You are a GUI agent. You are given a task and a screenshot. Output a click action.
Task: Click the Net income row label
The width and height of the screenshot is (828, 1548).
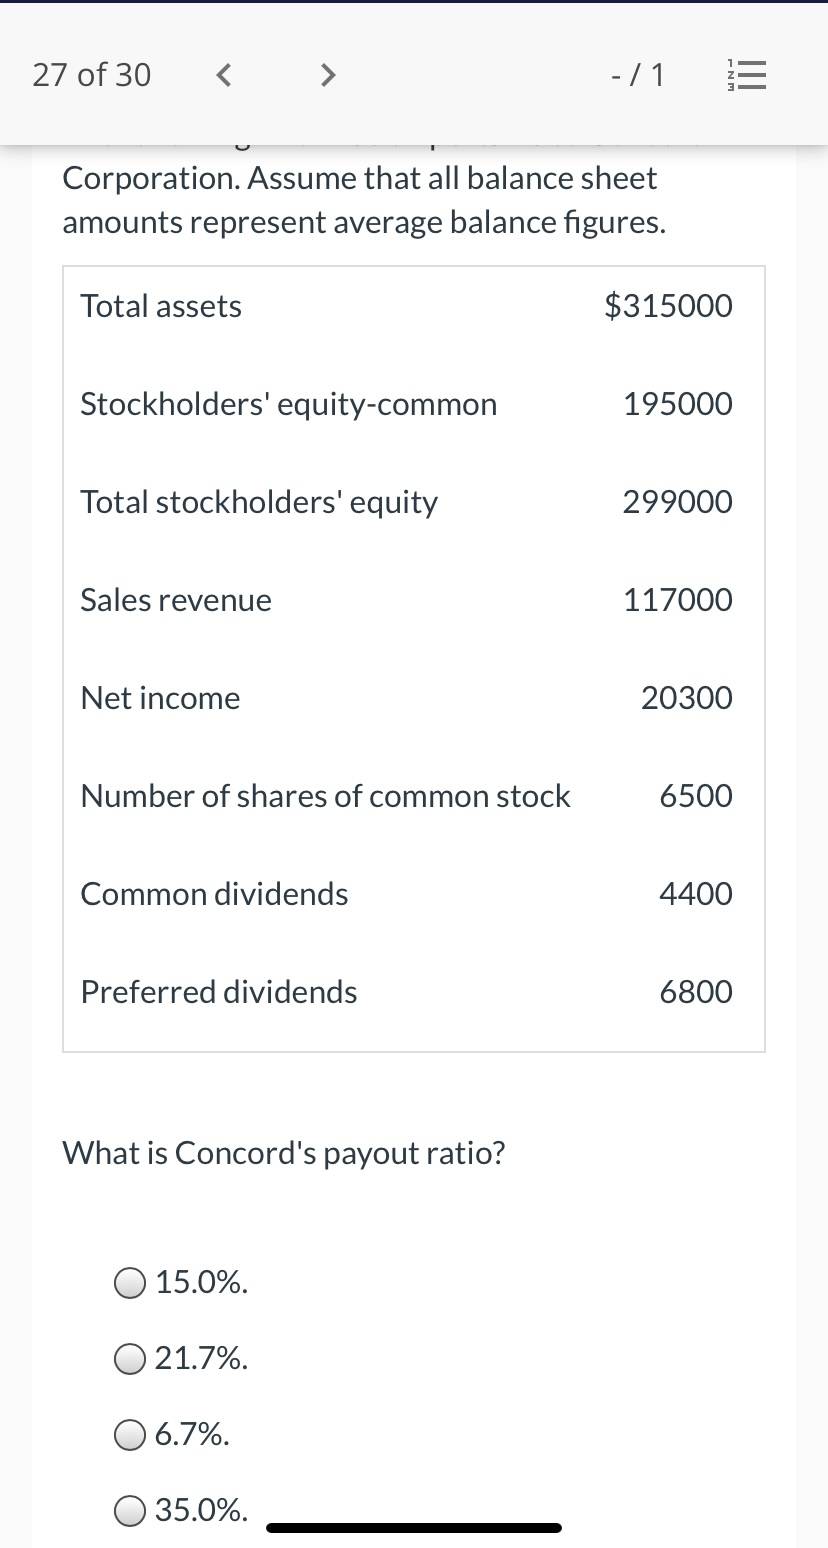160,698
